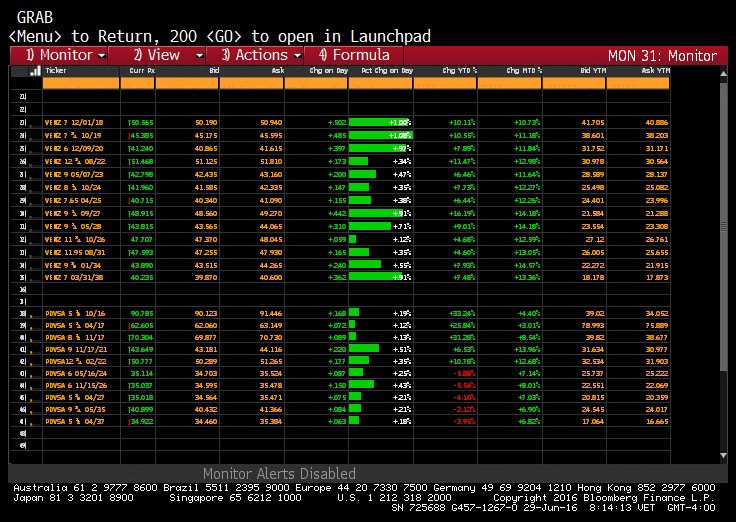The width and height of the screenshot is (736, 522).
Task: Select ticker VENZ 6 12/09/20
Action: pos(74,149)
